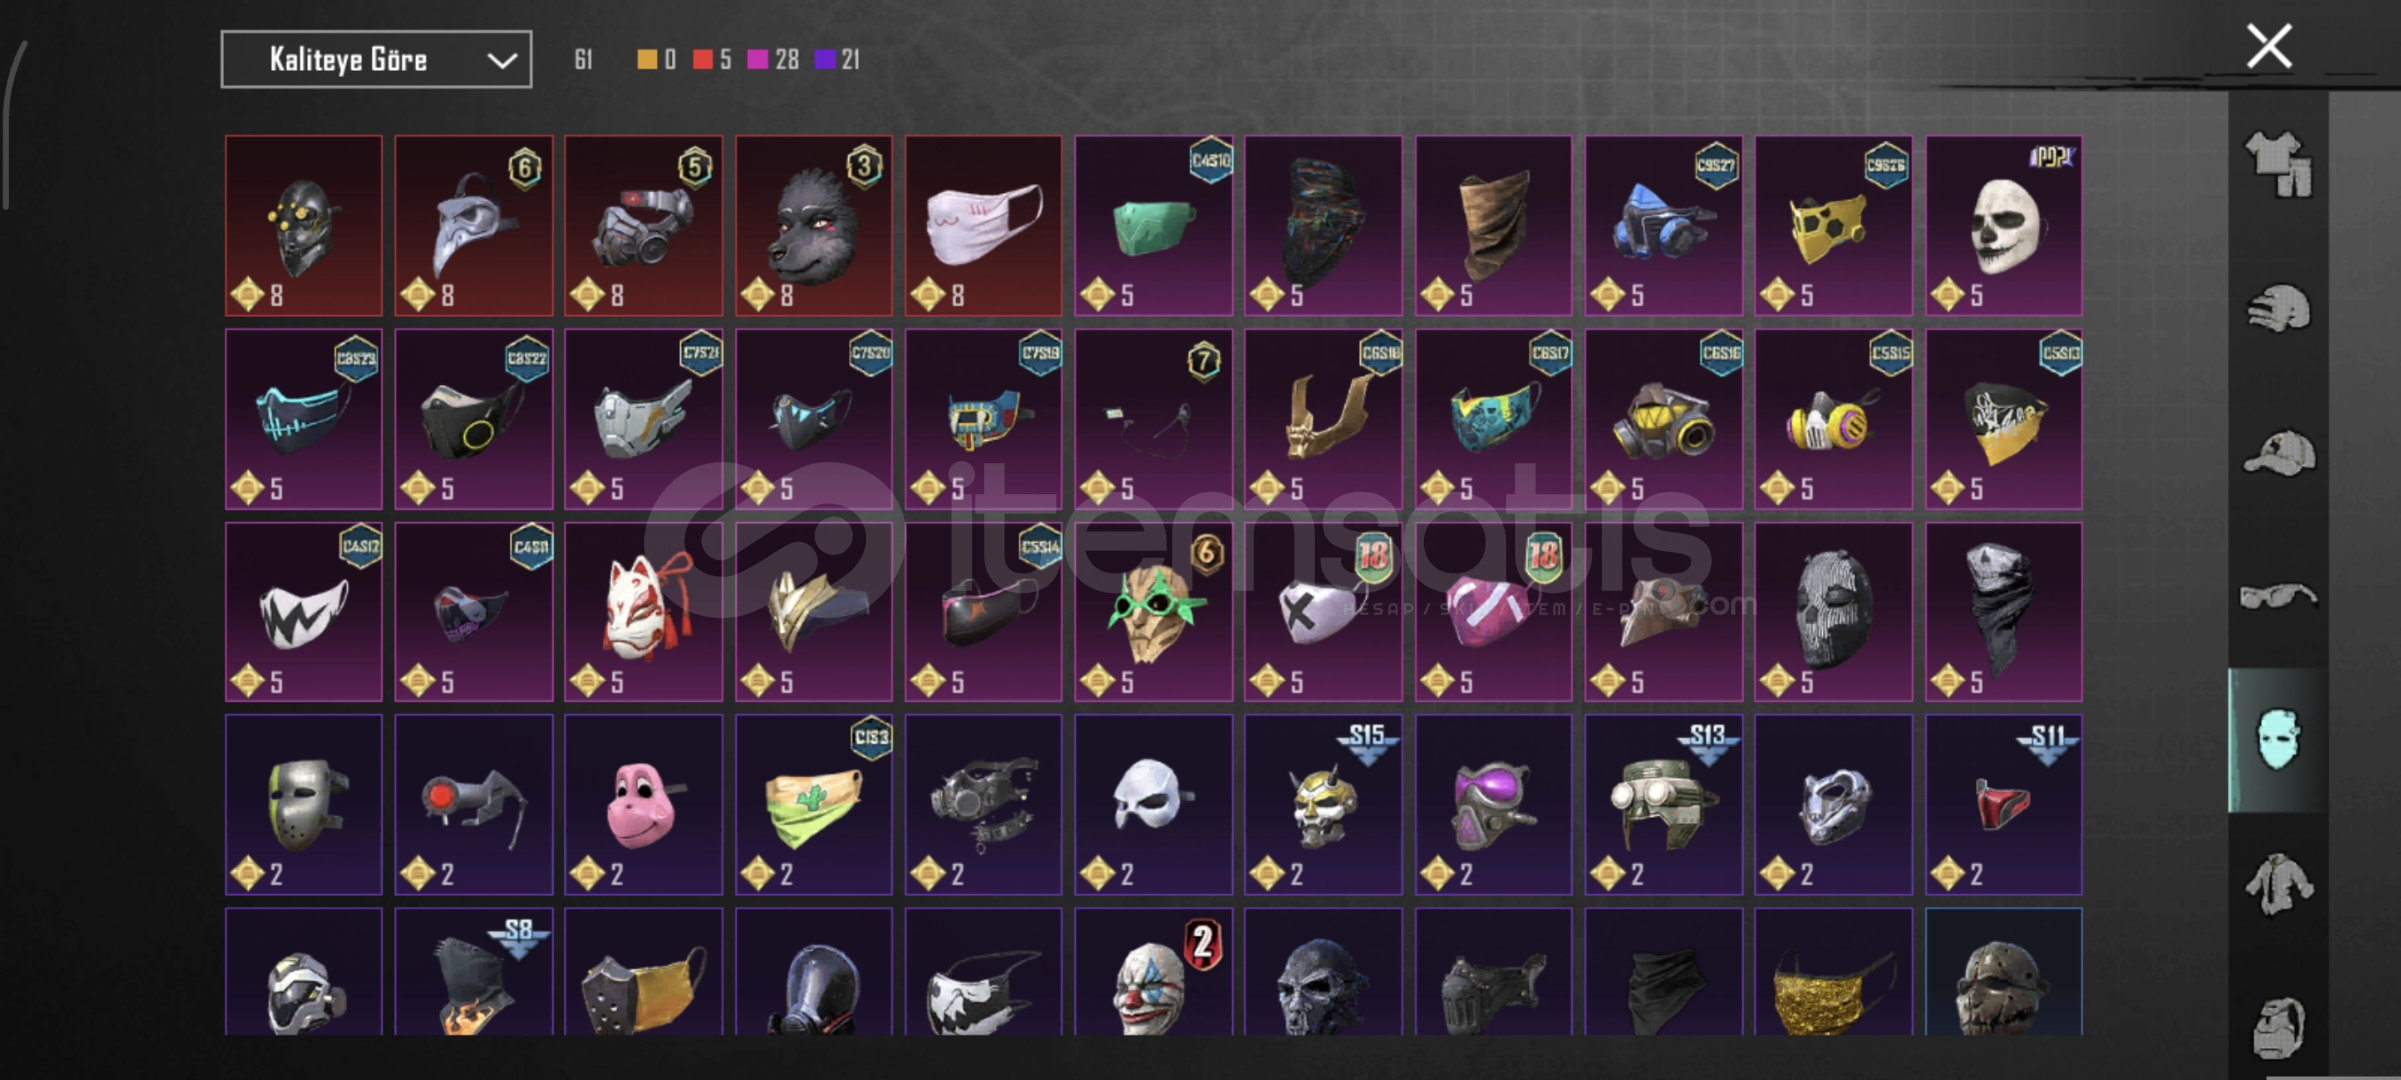The image size is (2401, 1080).
Task: Choose the white skull face mask labeled POP
Action: [2004, 226]
